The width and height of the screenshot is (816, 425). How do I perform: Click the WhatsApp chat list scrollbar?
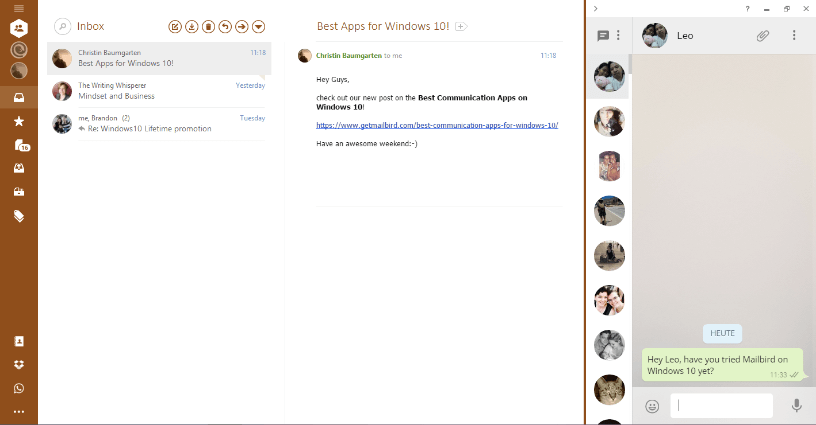(630, 64)
